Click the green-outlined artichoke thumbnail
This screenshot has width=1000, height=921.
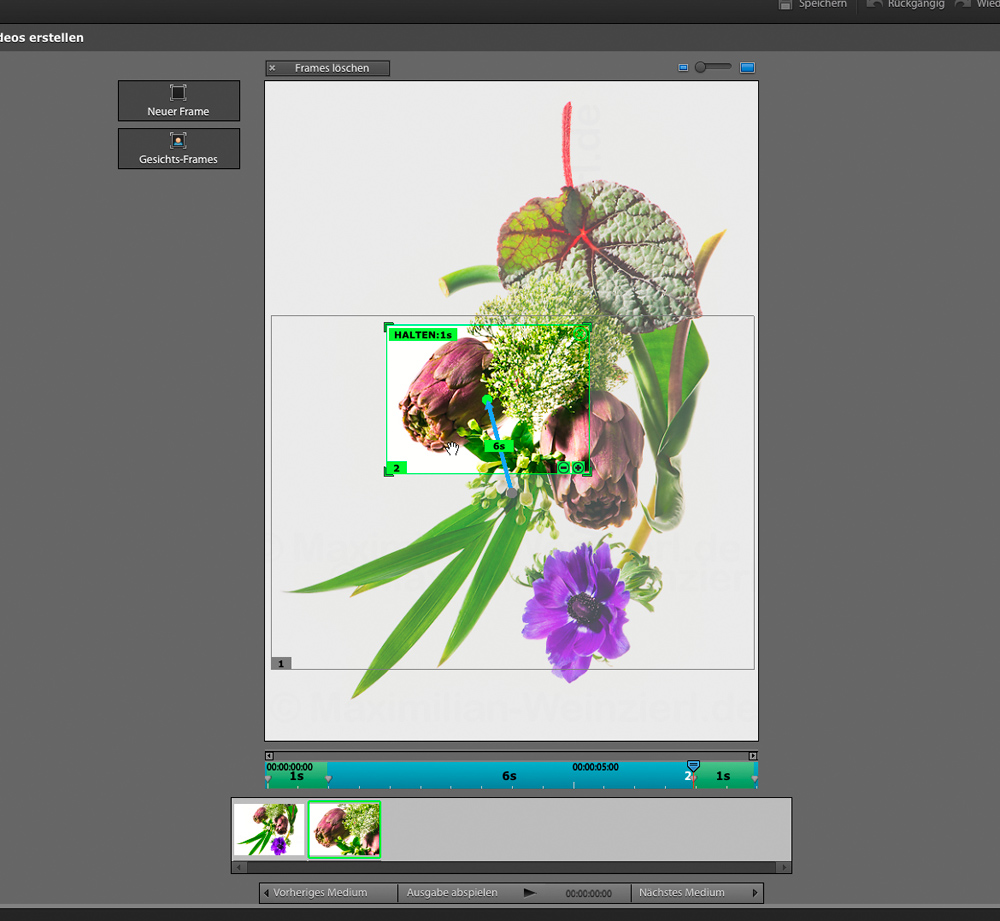pyautogui.click(x=344, y=829)
